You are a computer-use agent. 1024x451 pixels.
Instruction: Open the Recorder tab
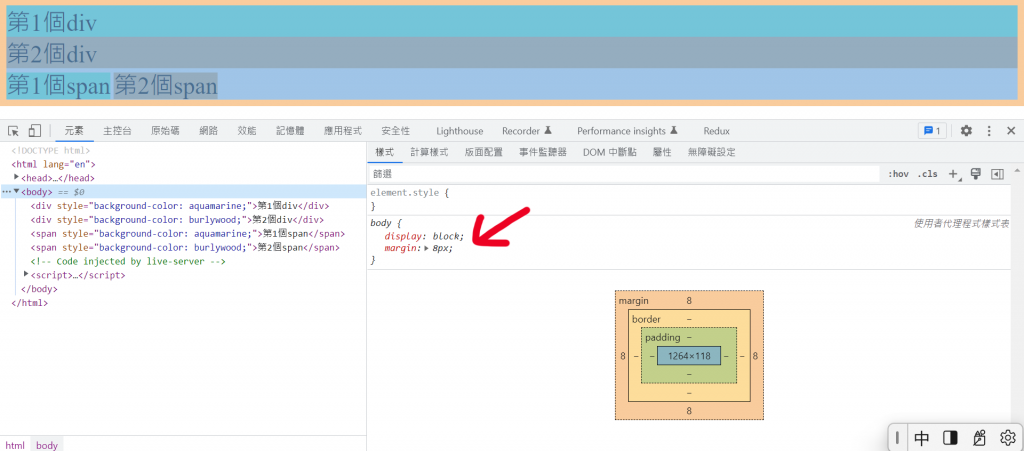(x=527, y=131)
